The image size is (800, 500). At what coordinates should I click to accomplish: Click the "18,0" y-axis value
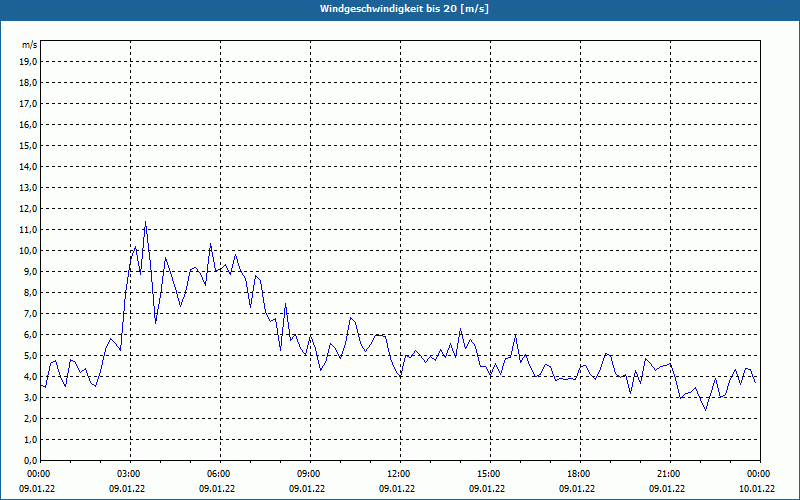[x=28, y=83]
